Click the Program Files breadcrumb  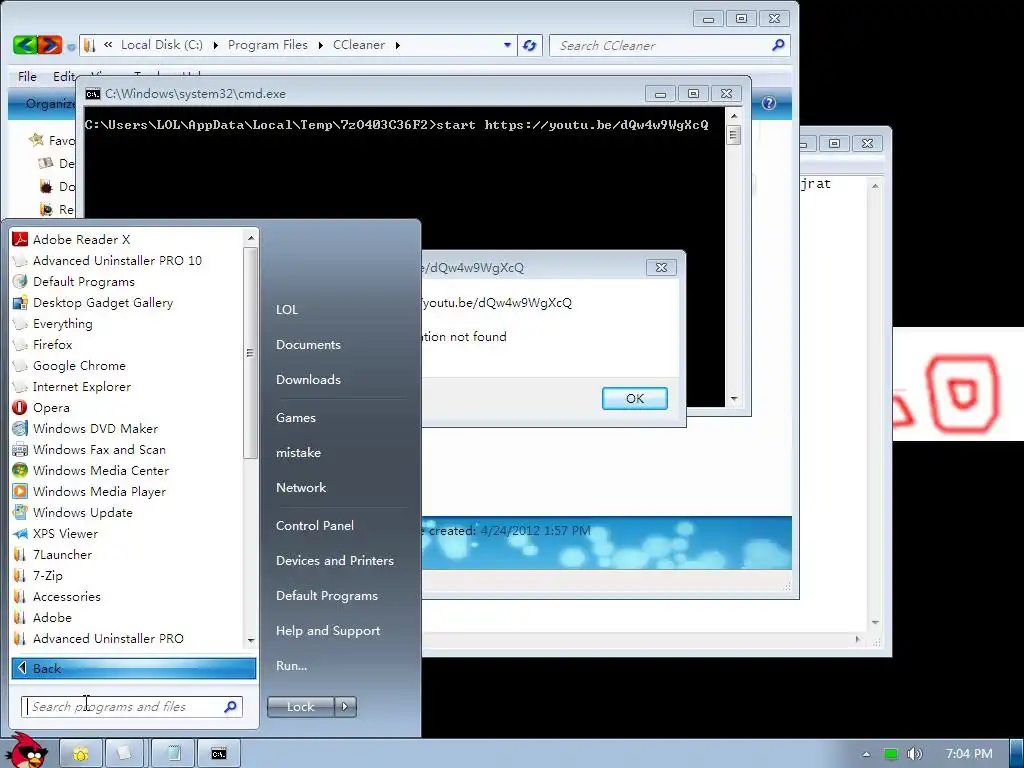[268, 45]
